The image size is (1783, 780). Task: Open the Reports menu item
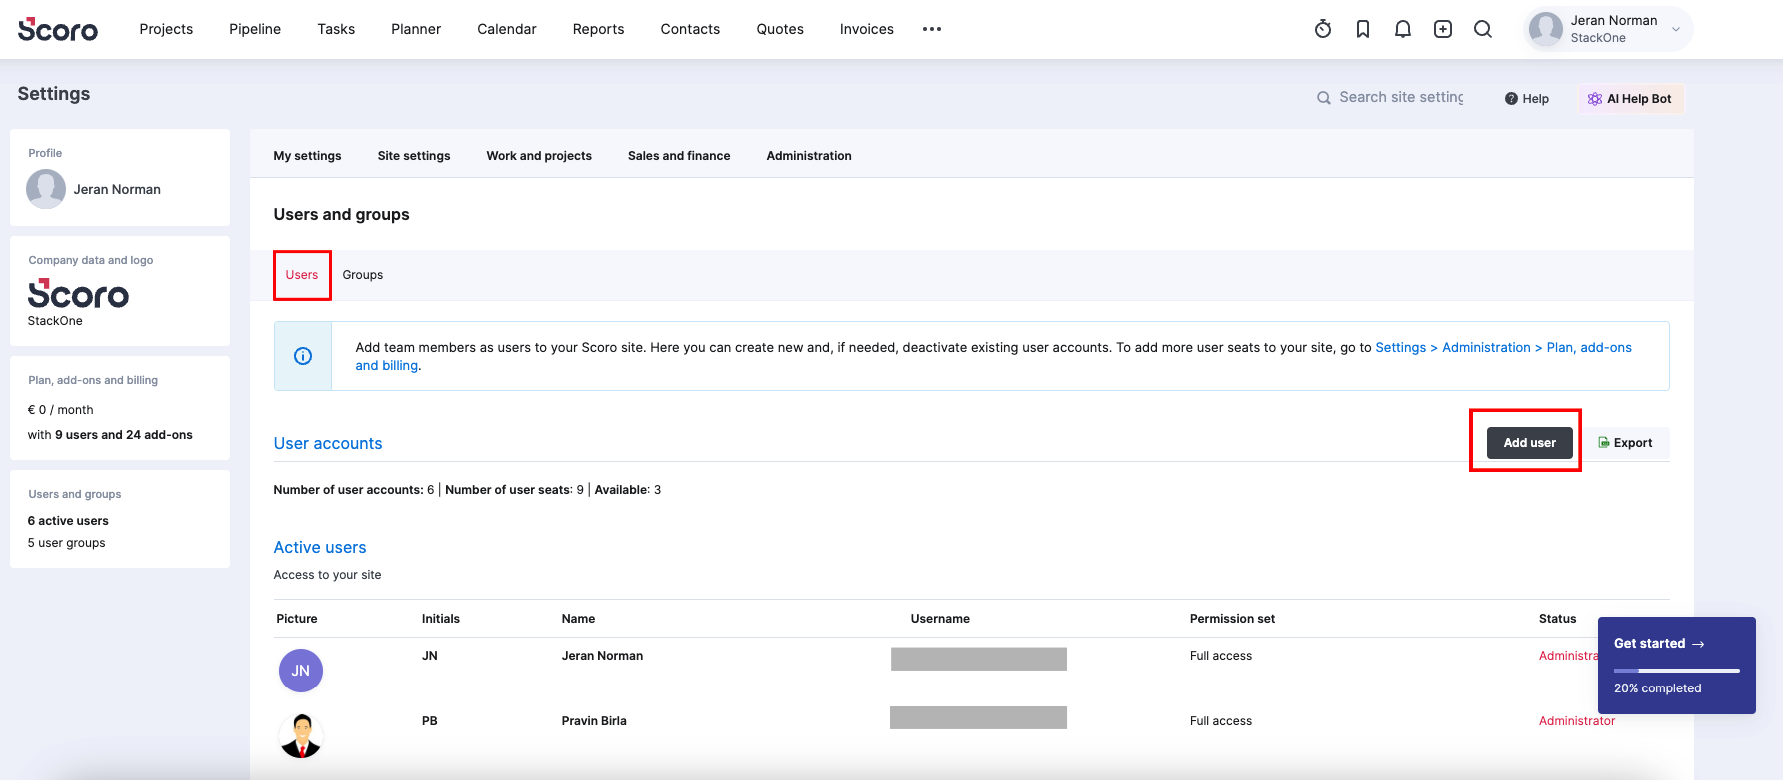[598, 29]
